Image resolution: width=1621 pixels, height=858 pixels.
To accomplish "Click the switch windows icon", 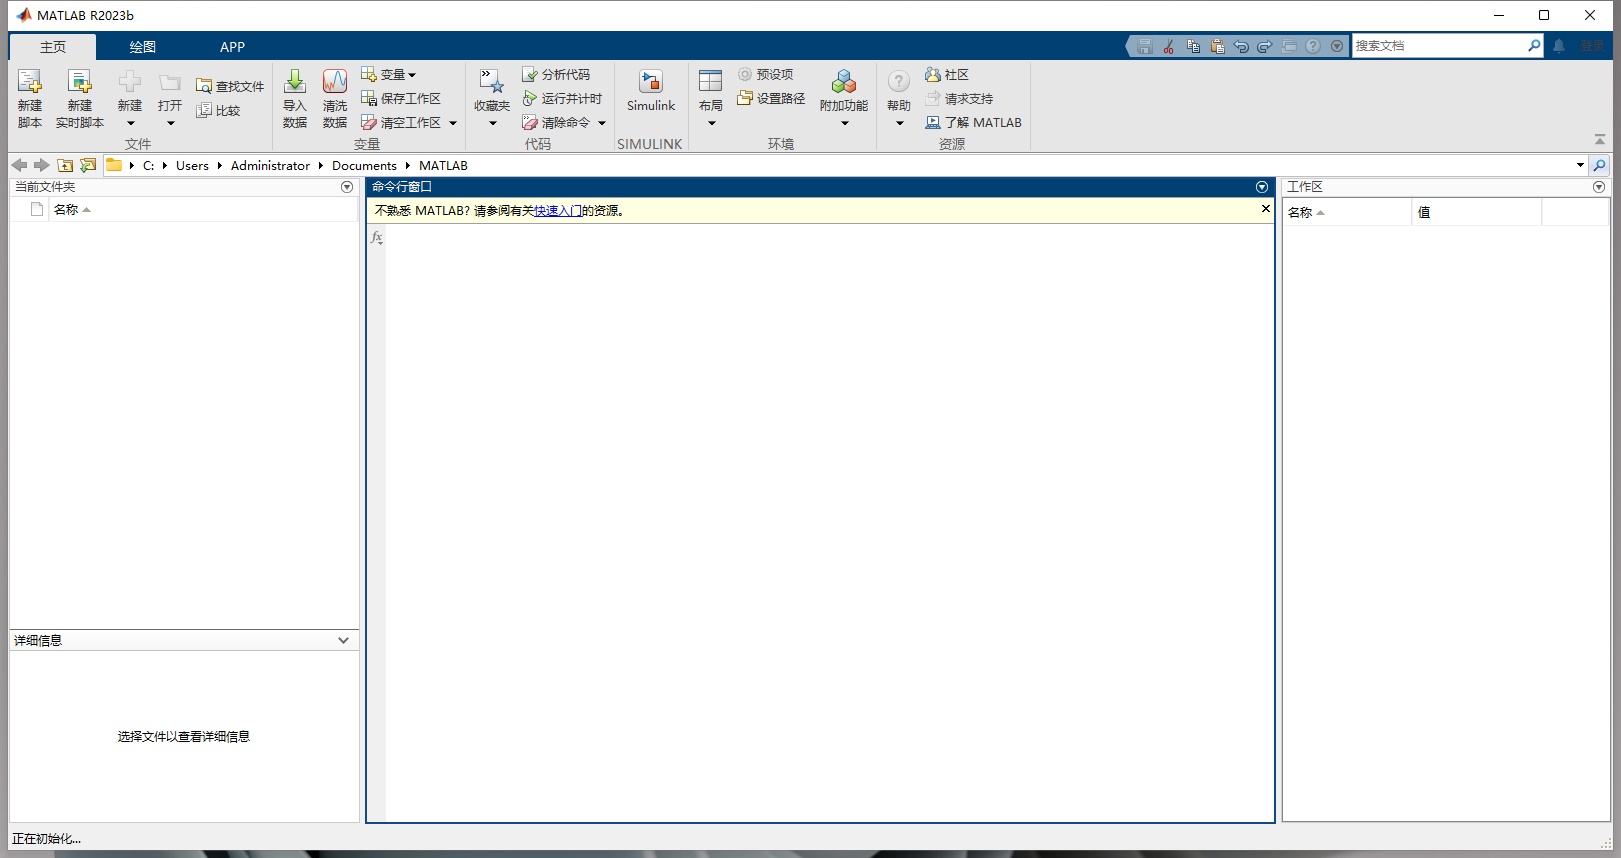I will click(x=1289, y=46).
